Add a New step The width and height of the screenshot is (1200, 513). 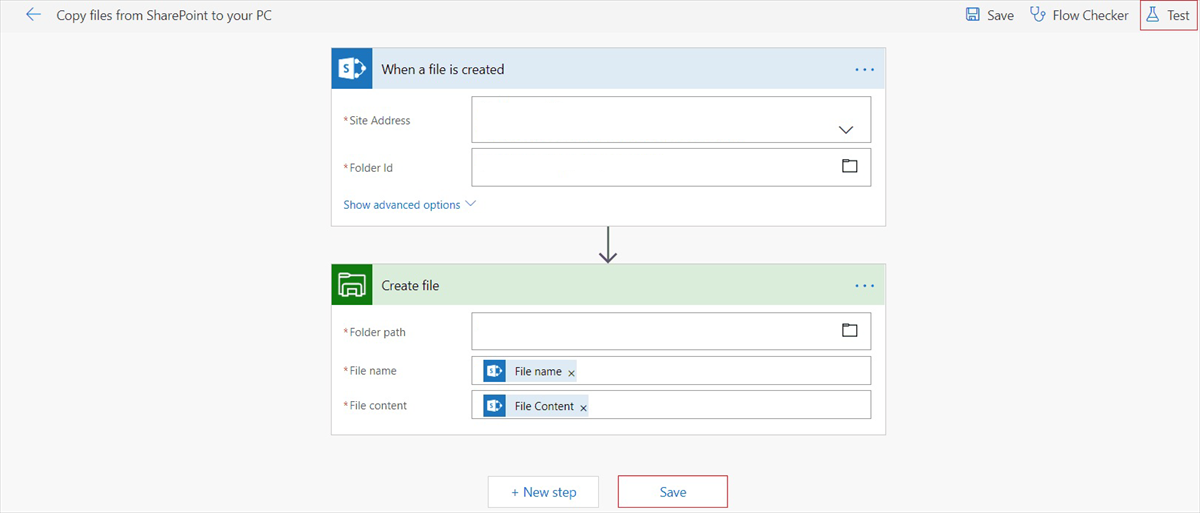(x=543, y=492)
